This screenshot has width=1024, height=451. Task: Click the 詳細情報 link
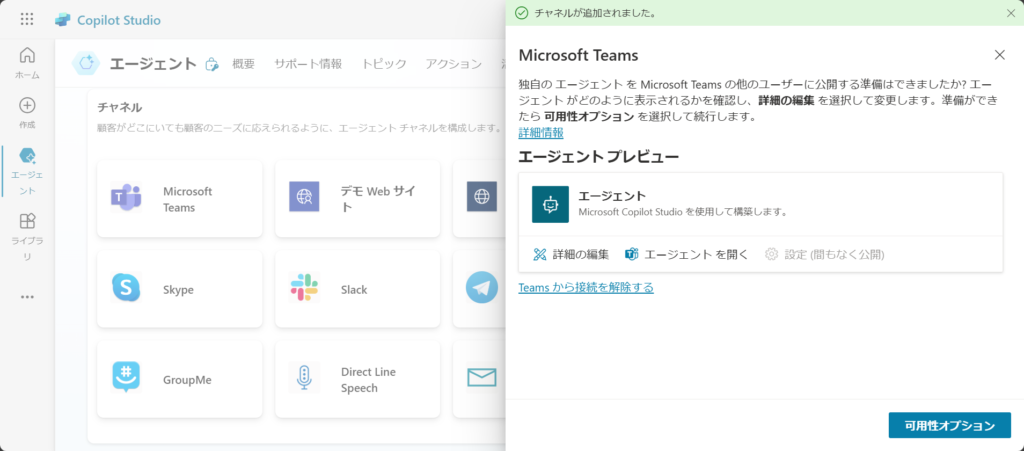[x=540, y=132]
